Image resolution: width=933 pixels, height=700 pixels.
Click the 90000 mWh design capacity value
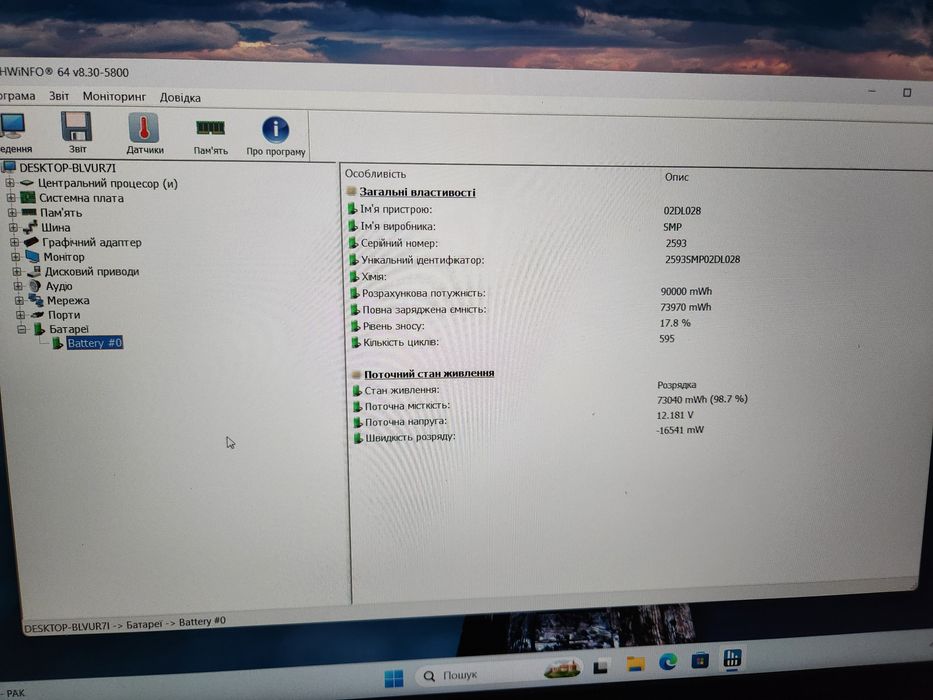pyautogui.click(x=686, y=291)
